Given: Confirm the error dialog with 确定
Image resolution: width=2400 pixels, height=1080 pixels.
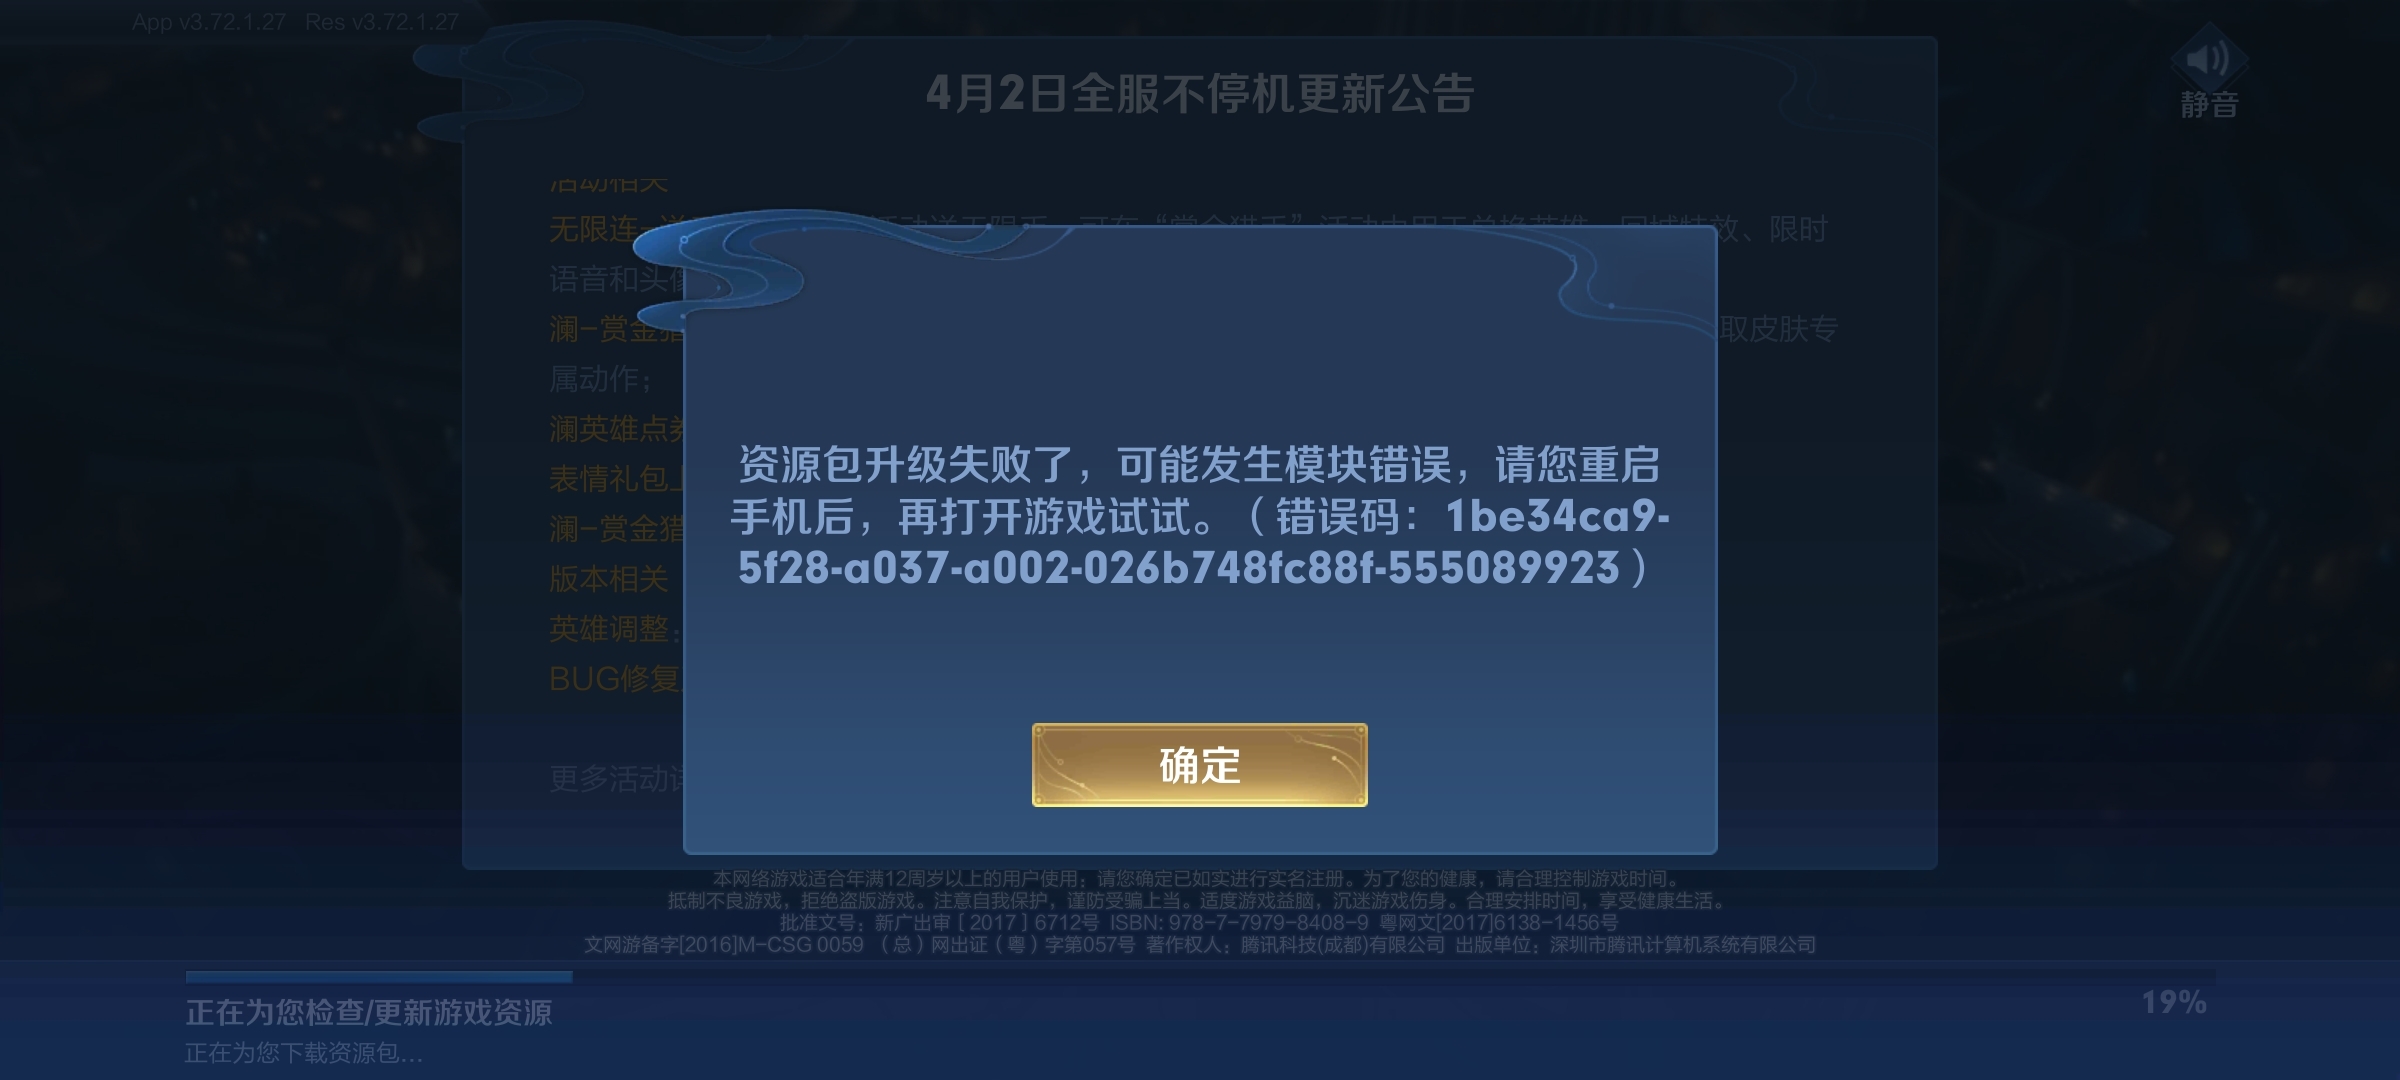Looking at the screenshot, I should [1199, 765].
